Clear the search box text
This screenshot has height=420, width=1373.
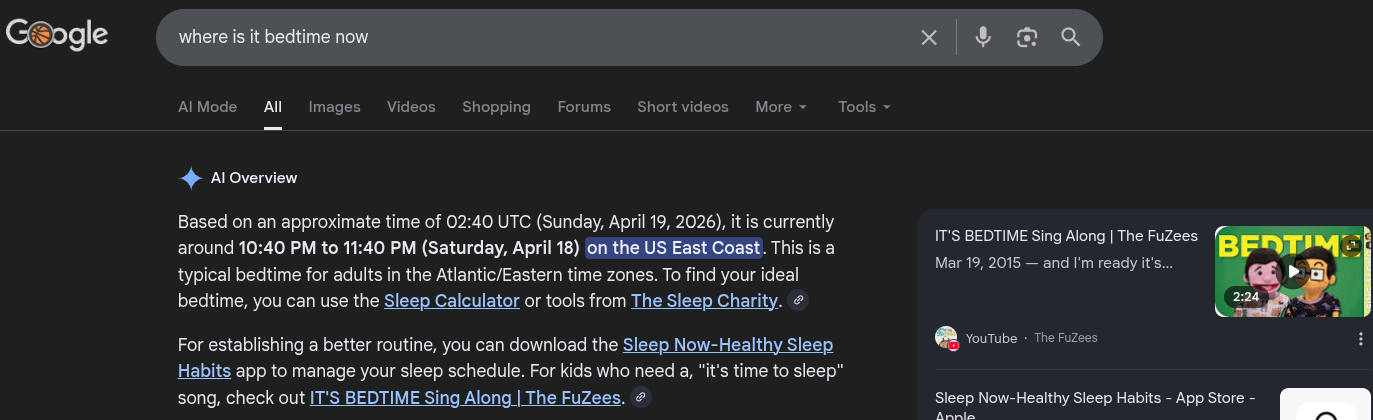click(929, 38)
